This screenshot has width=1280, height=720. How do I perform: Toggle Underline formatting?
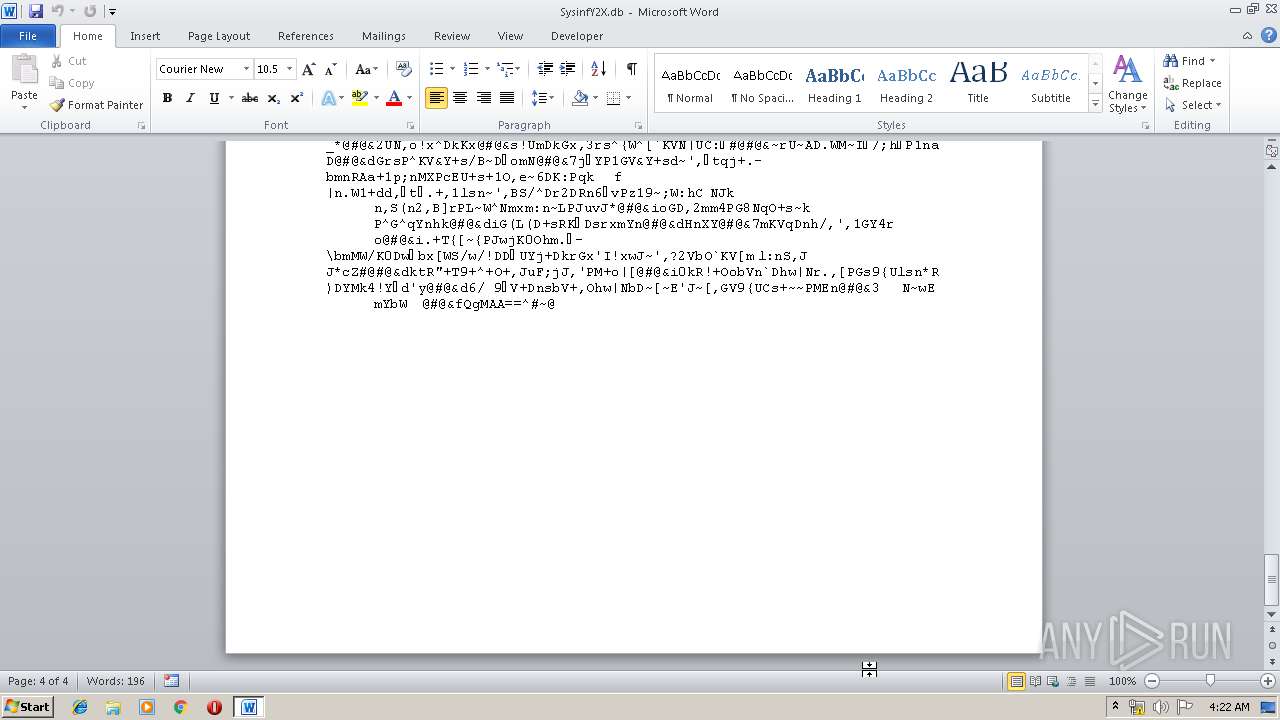[213, 98]
